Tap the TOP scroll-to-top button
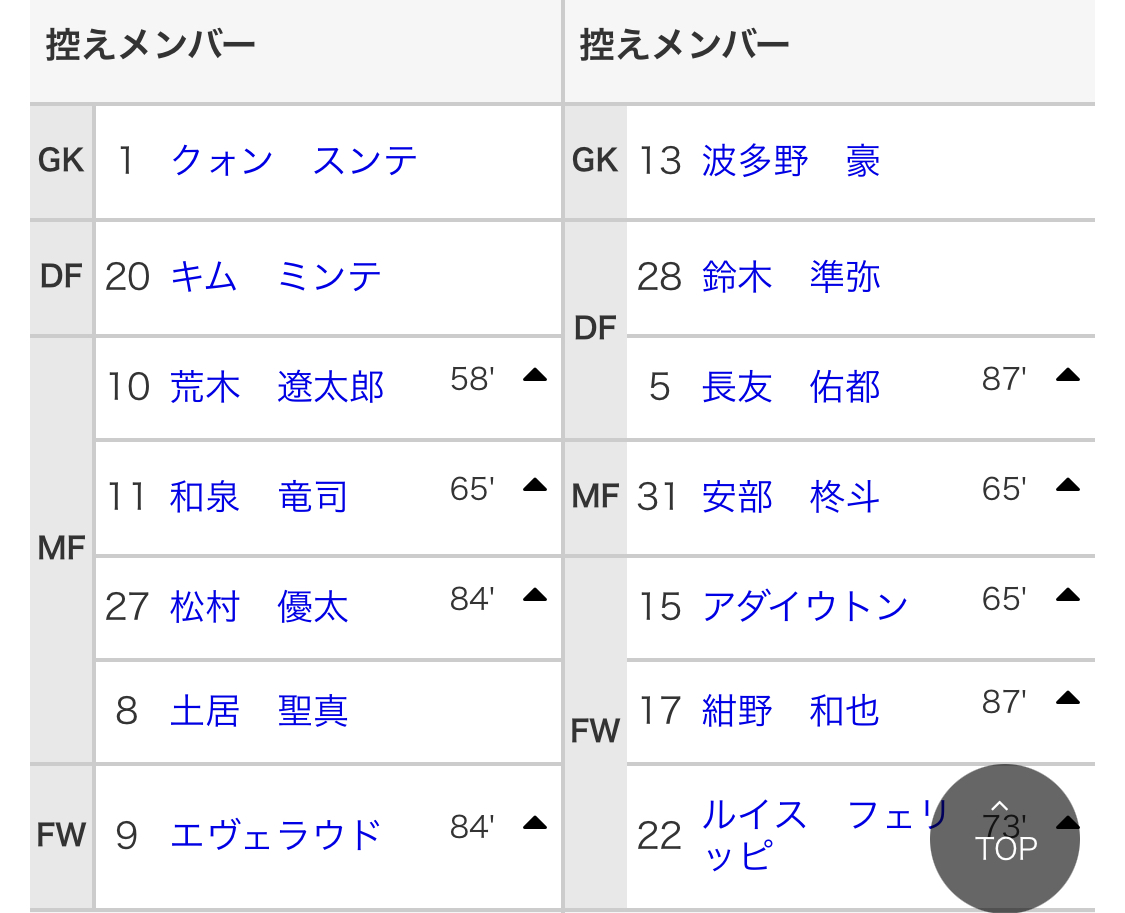 click(x=1005, y=838)
